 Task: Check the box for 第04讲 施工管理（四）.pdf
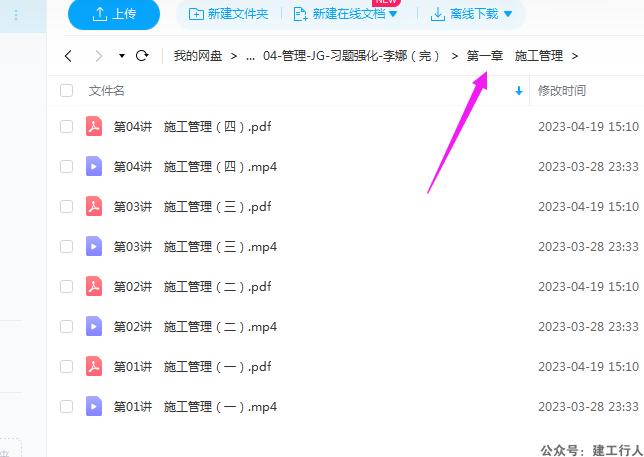click(x=67, y=126)
